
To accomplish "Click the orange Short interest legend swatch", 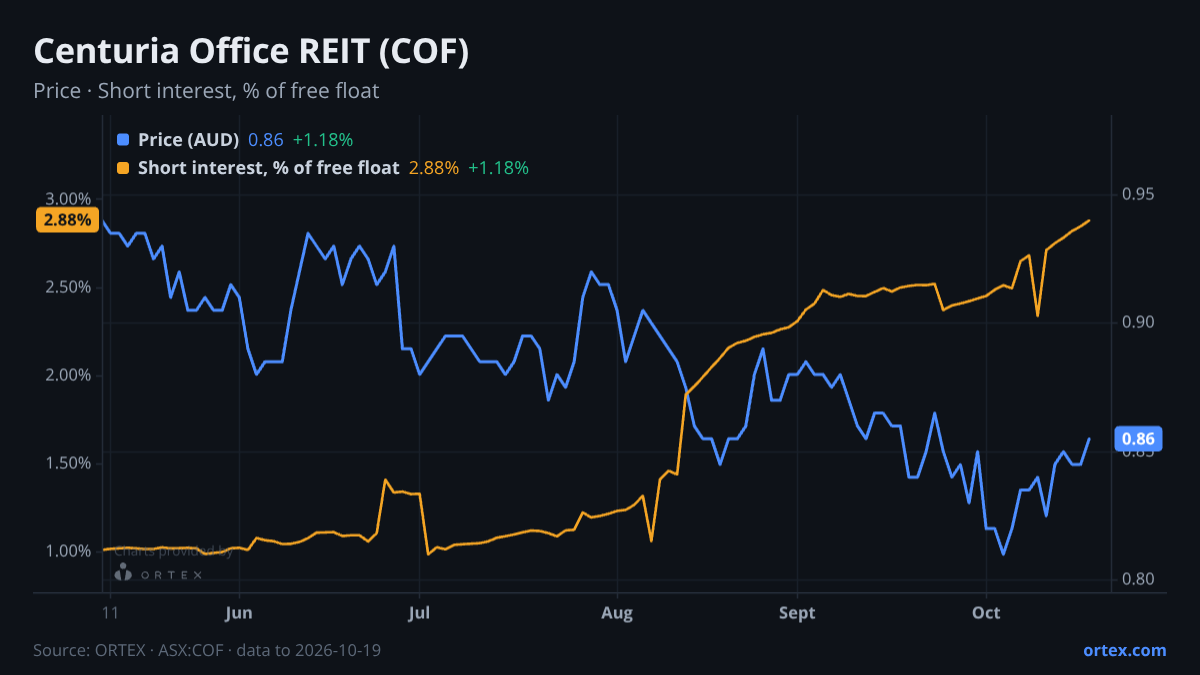I will [x=123, y=168].
